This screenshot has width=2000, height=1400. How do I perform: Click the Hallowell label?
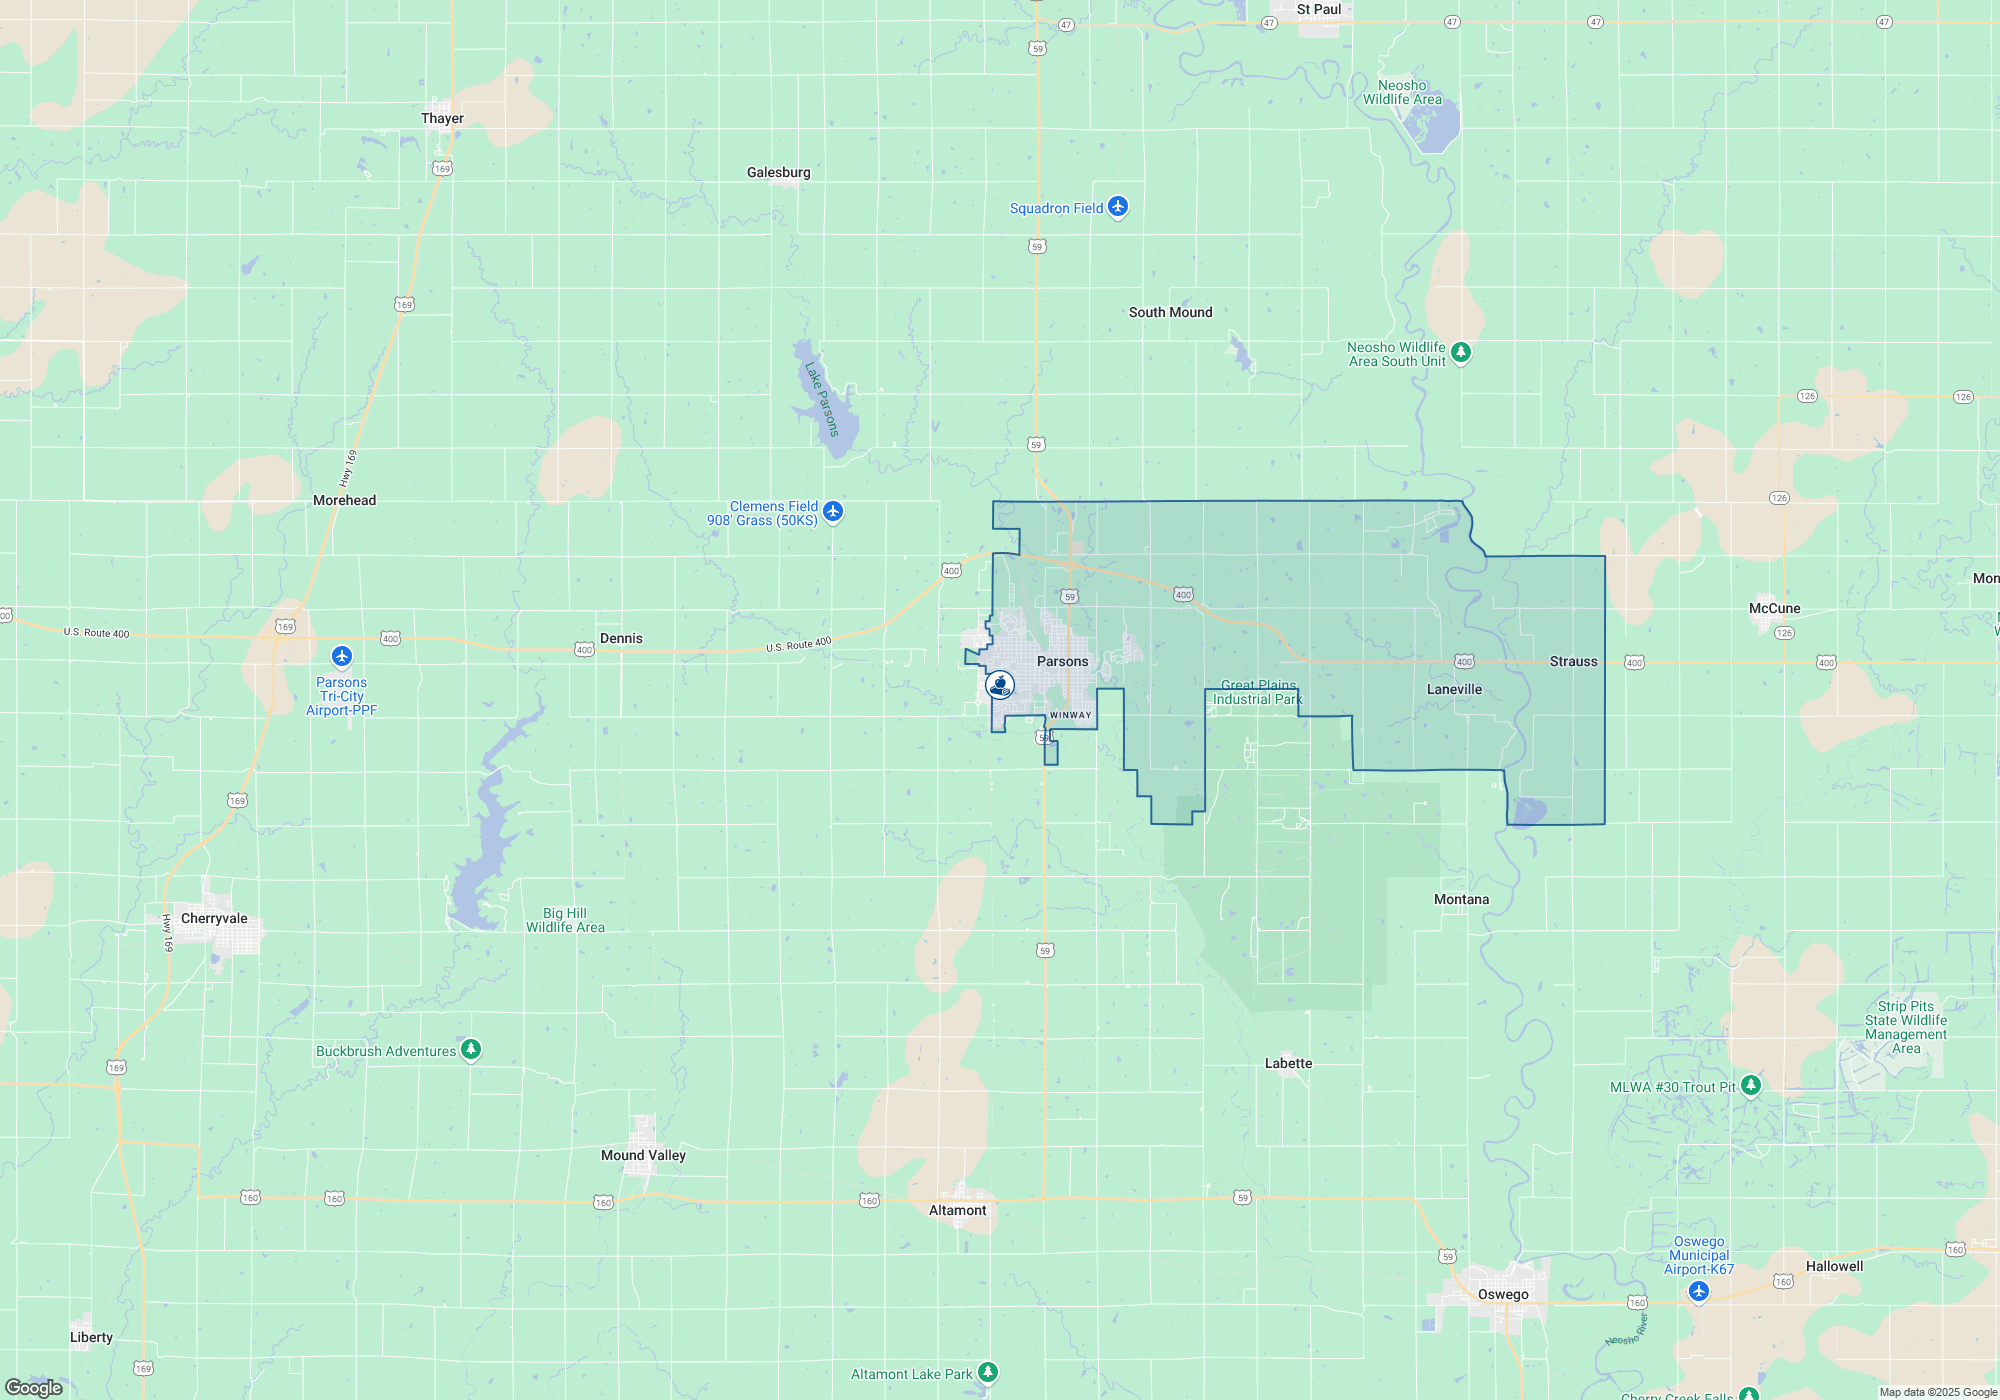point(1834,1266)
